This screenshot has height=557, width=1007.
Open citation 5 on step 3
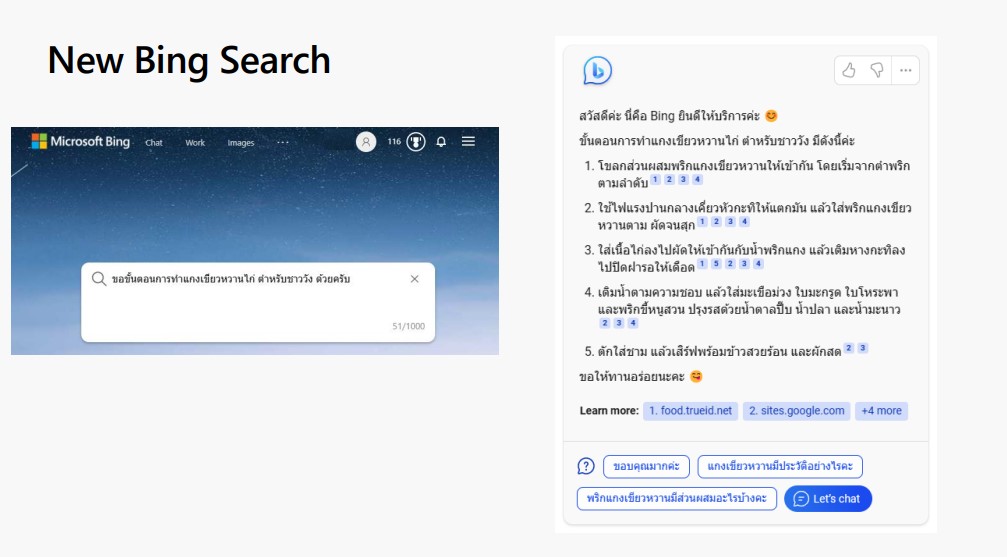tap(716, 264)
